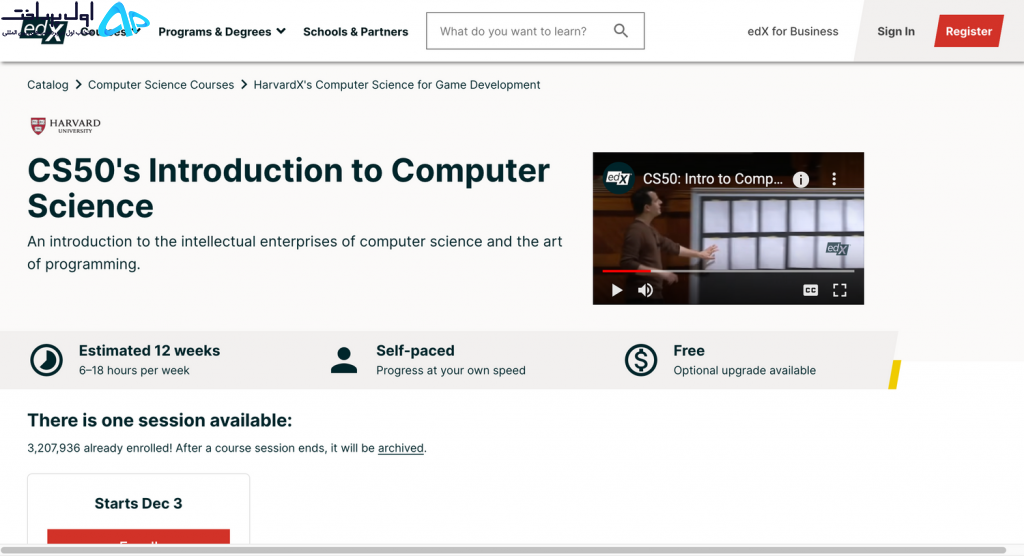Open the Schools & Partners menu
This screenshot has width=1024, height=556.
(355, 32)
